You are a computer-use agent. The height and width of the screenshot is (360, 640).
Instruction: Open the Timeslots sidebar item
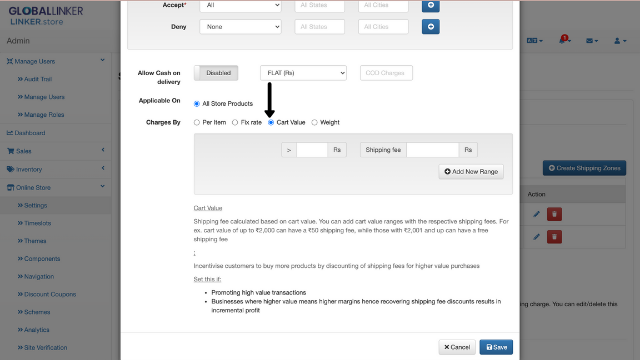[34, 223]
